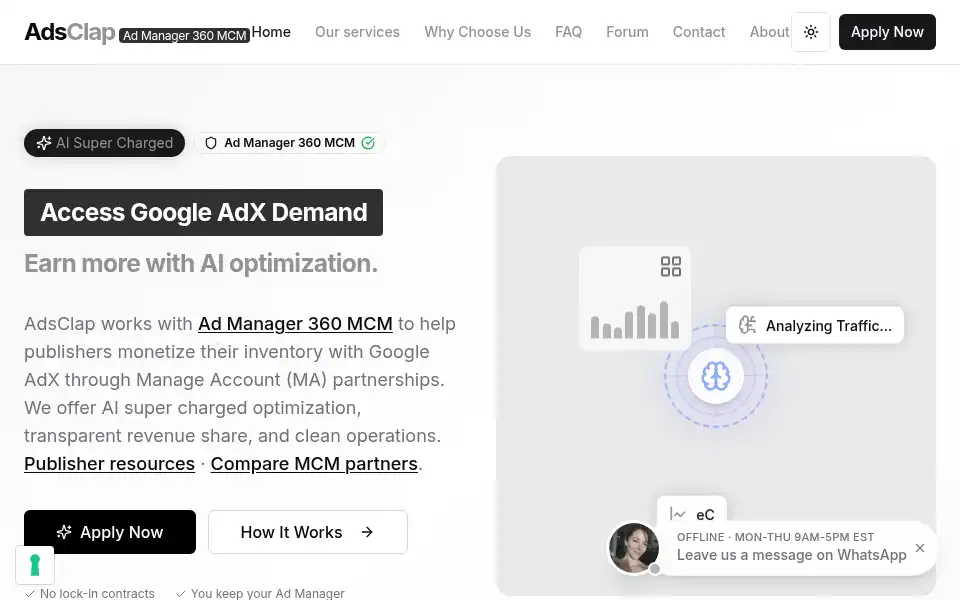Click the green keyhole privacy icon
Screen dimensions: 960x600
(35, 565)
